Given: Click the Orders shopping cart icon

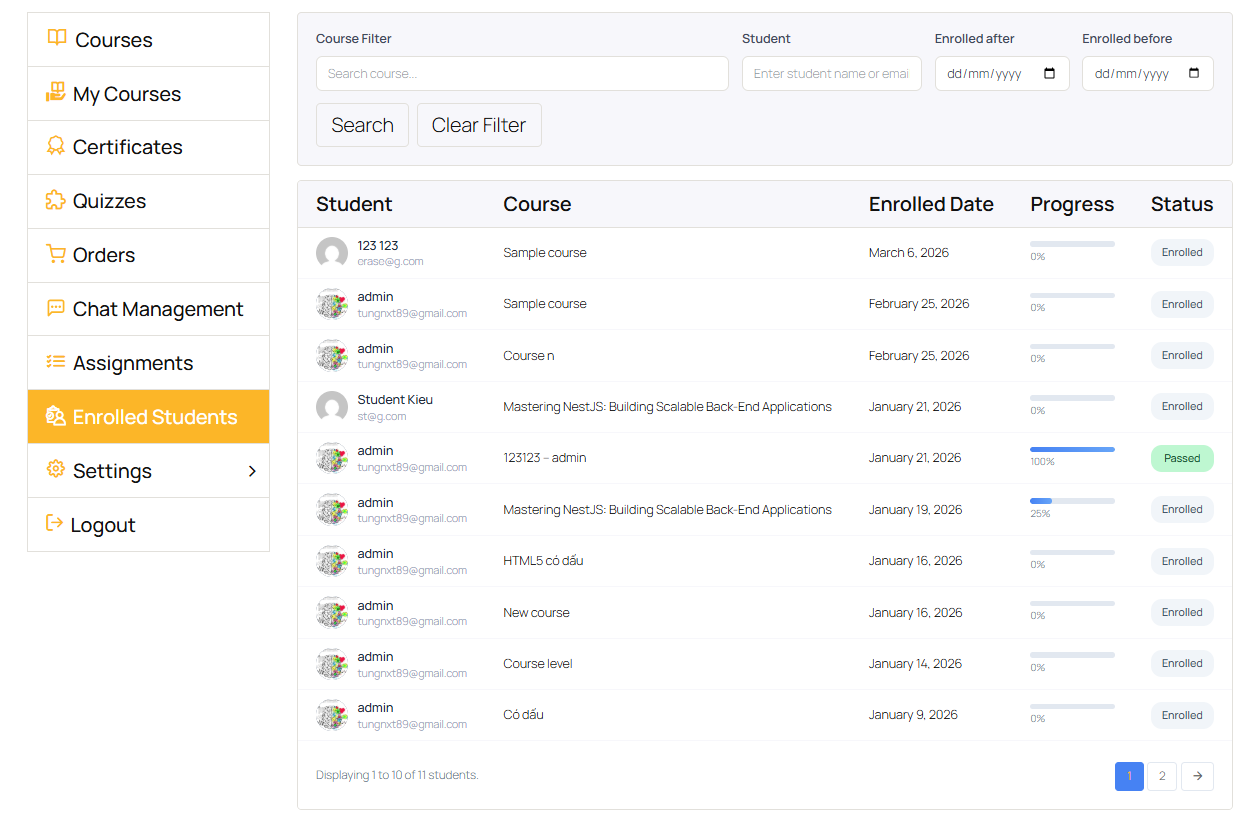Looking at the screenshot, I should [56, 254].
